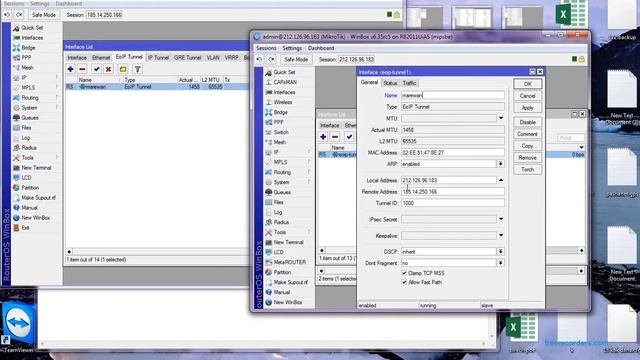
Task: Select the marewan EoIP Tunnel row in back window
Action: tap(157, 87)
